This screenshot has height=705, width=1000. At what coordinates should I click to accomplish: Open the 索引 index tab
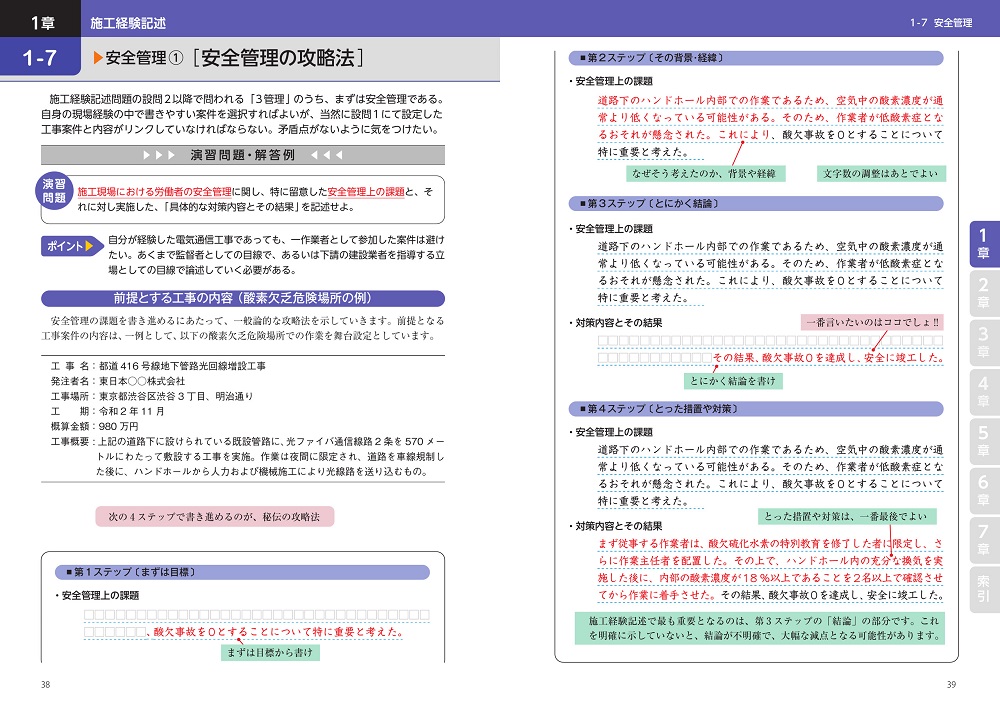coord(983,589)
